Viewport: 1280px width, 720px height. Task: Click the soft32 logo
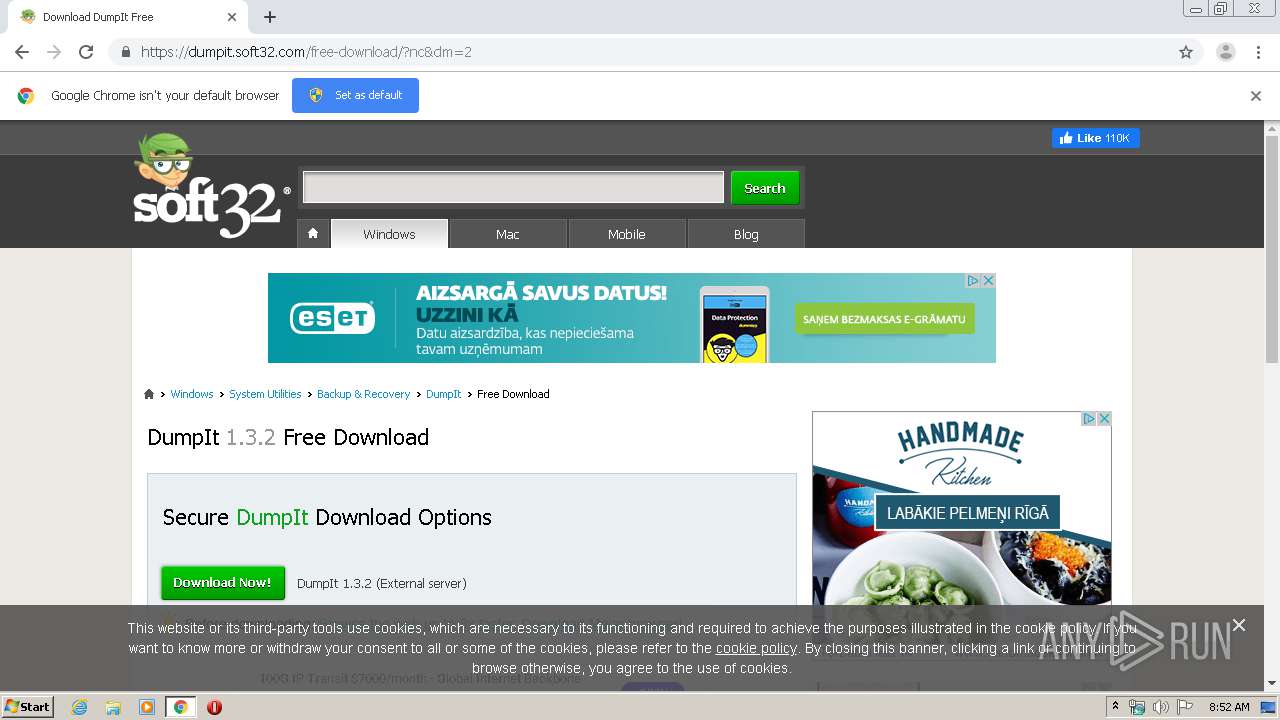click(x=211, y=186)
